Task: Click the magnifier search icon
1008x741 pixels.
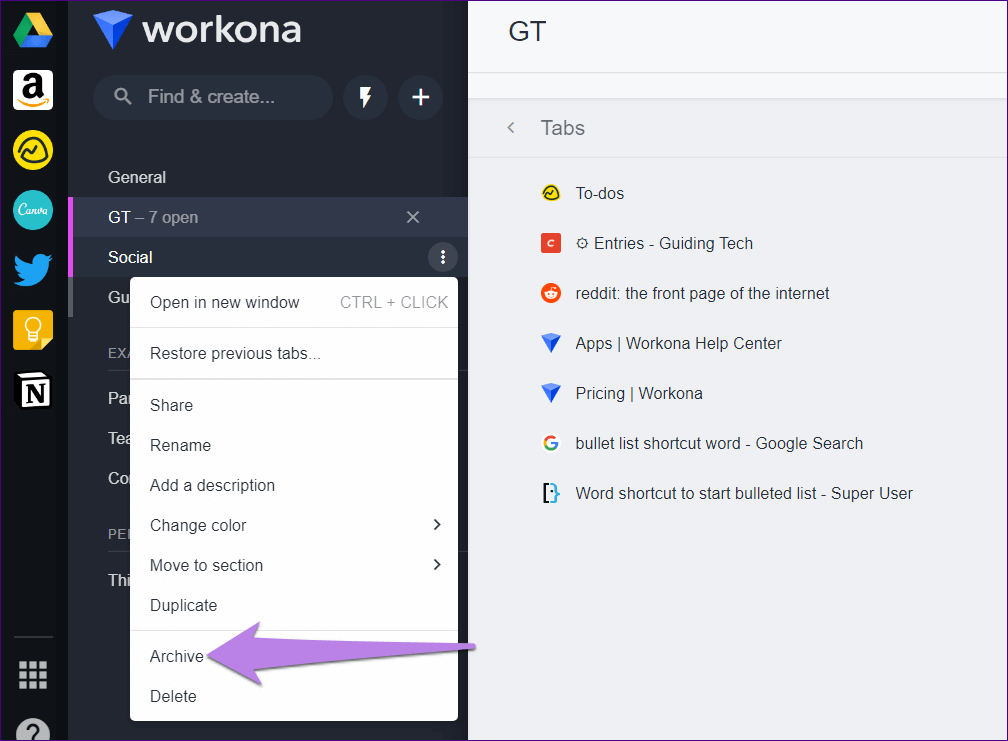Action: click(123, 96)
